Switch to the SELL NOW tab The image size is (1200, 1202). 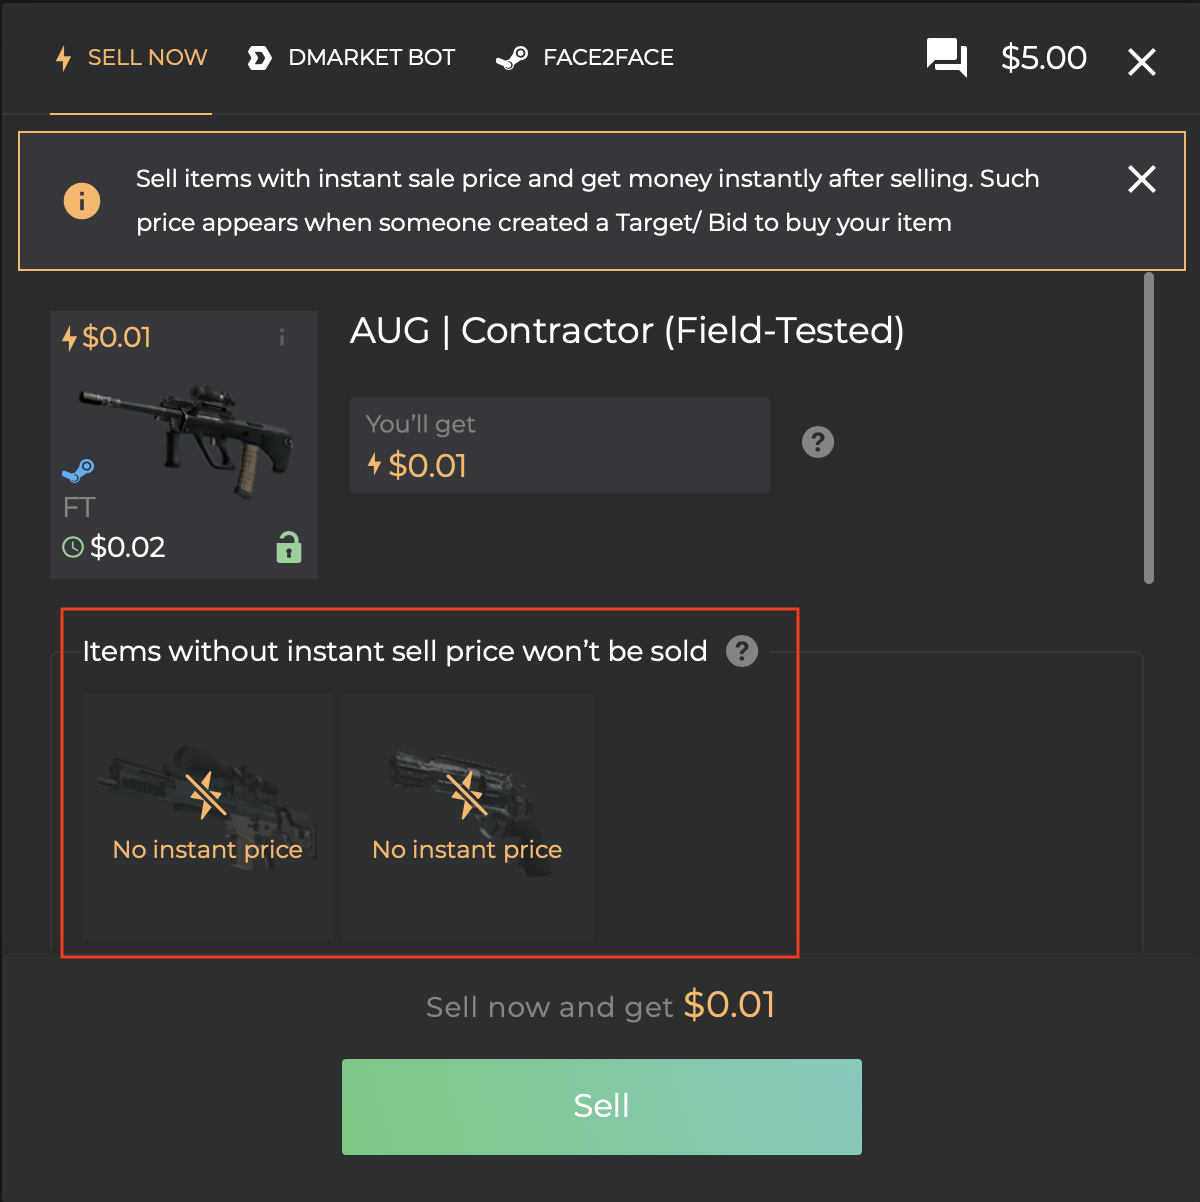click(x=131, y=58)
